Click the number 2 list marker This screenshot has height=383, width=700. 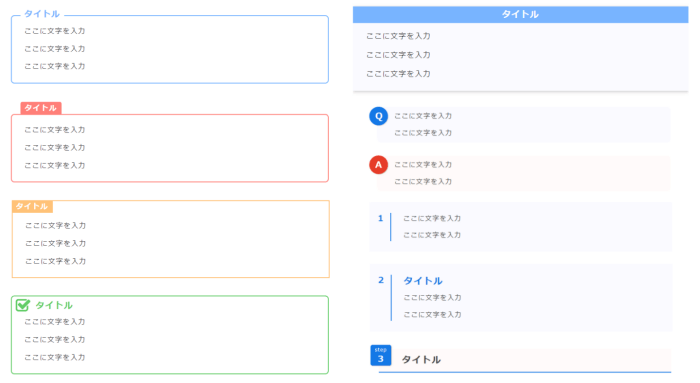(381, 280)
